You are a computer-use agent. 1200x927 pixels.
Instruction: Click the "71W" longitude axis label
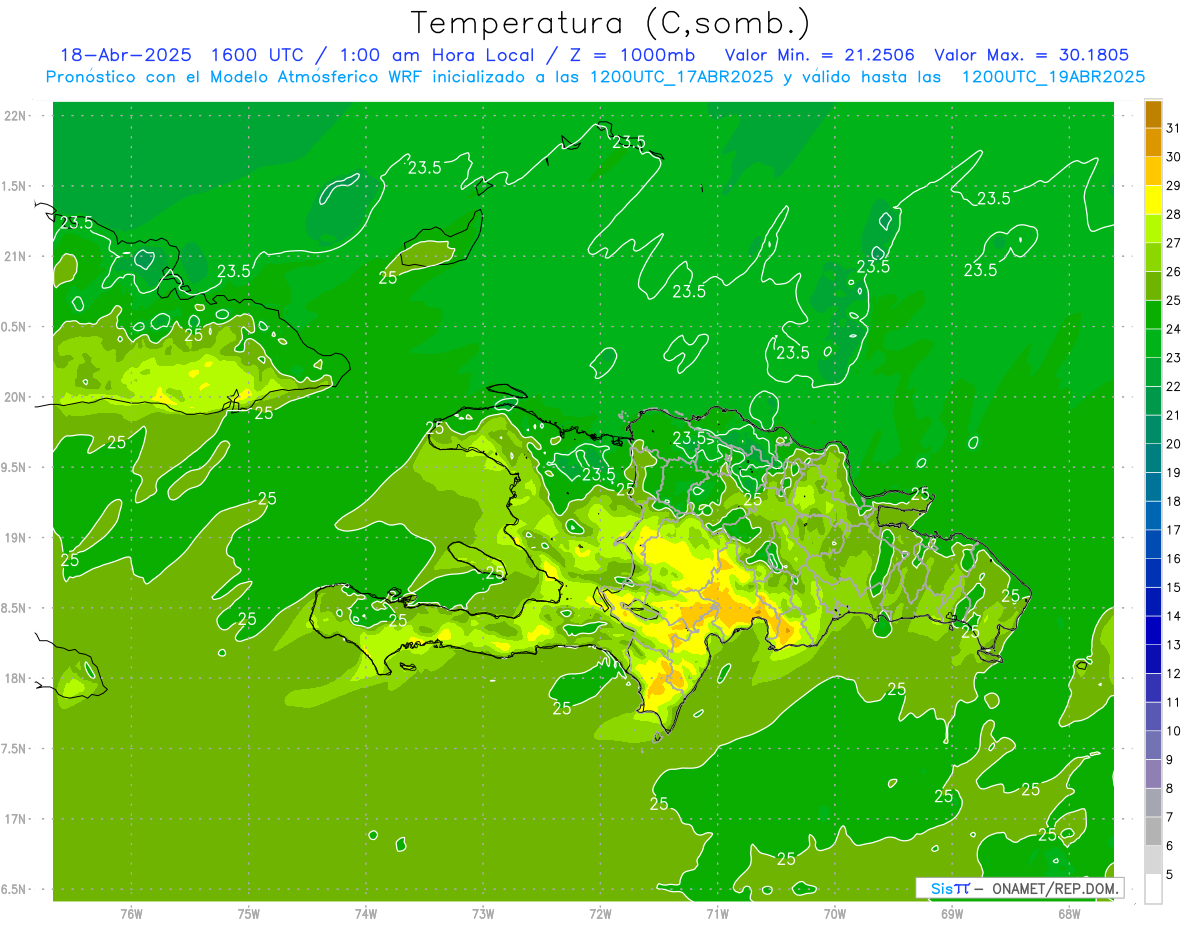[x=717, y=914]
